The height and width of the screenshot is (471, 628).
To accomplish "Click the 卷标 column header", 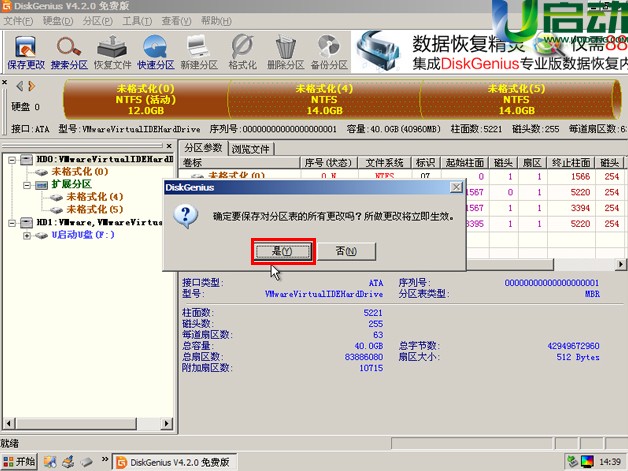I will (x=240, y=163).
